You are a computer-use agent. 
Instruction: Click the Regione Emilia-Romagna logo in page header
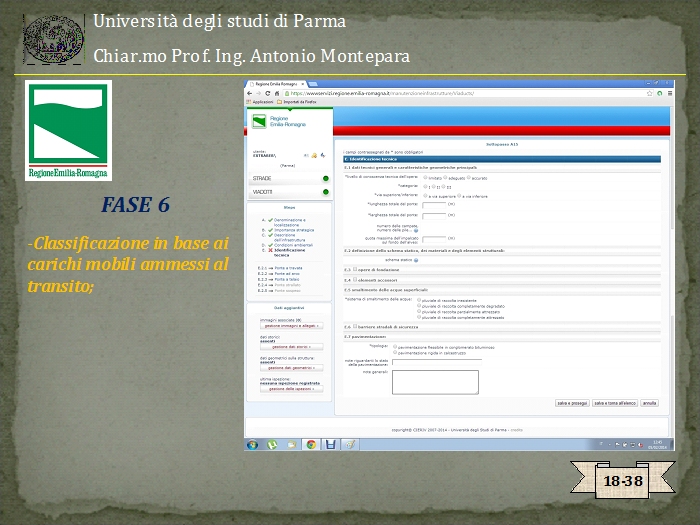click(x=266, y=121)
